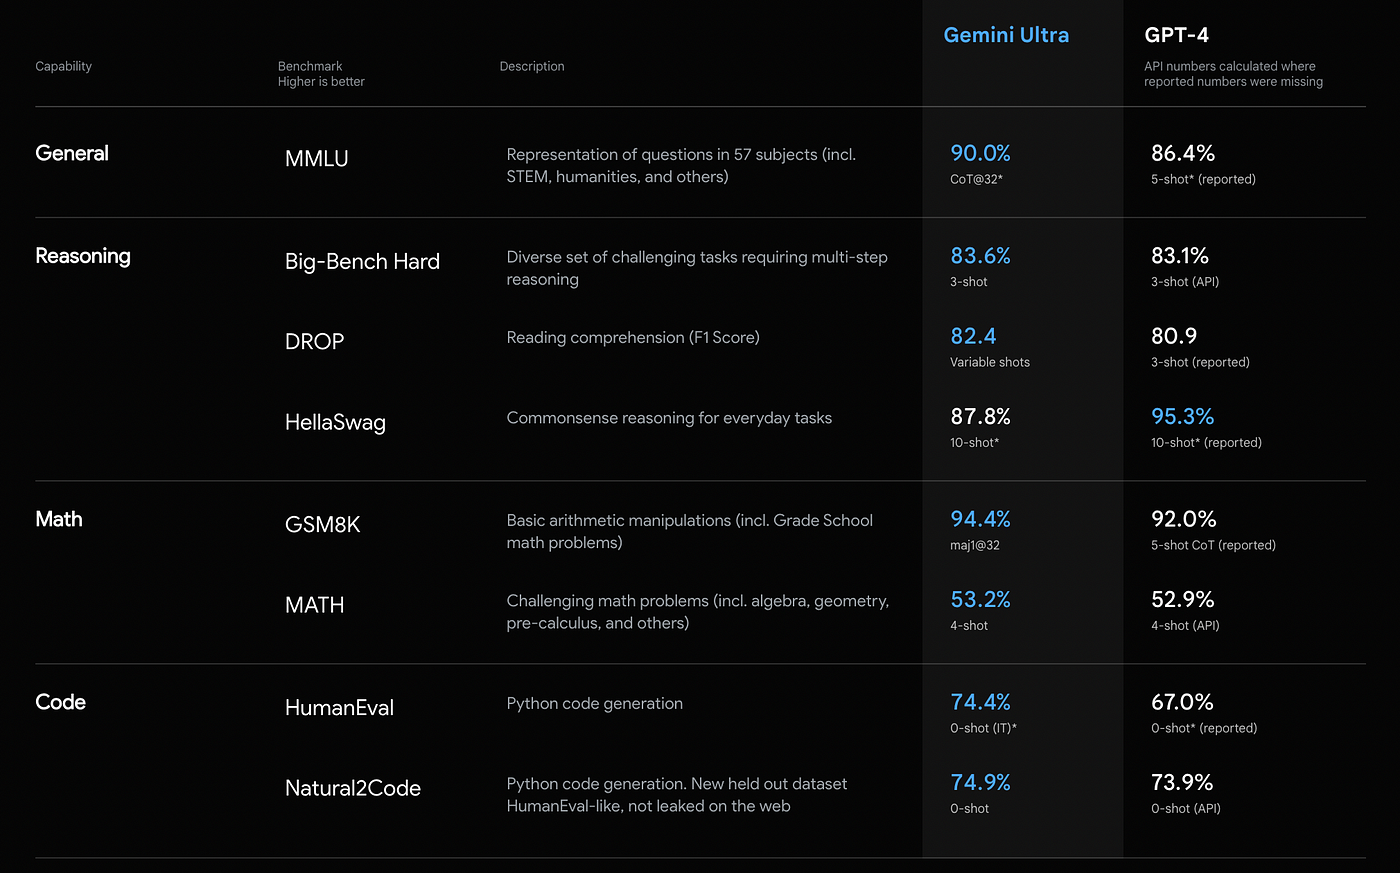Select the General capability heading
This screenshot has width=1400, height=873.
72,153
